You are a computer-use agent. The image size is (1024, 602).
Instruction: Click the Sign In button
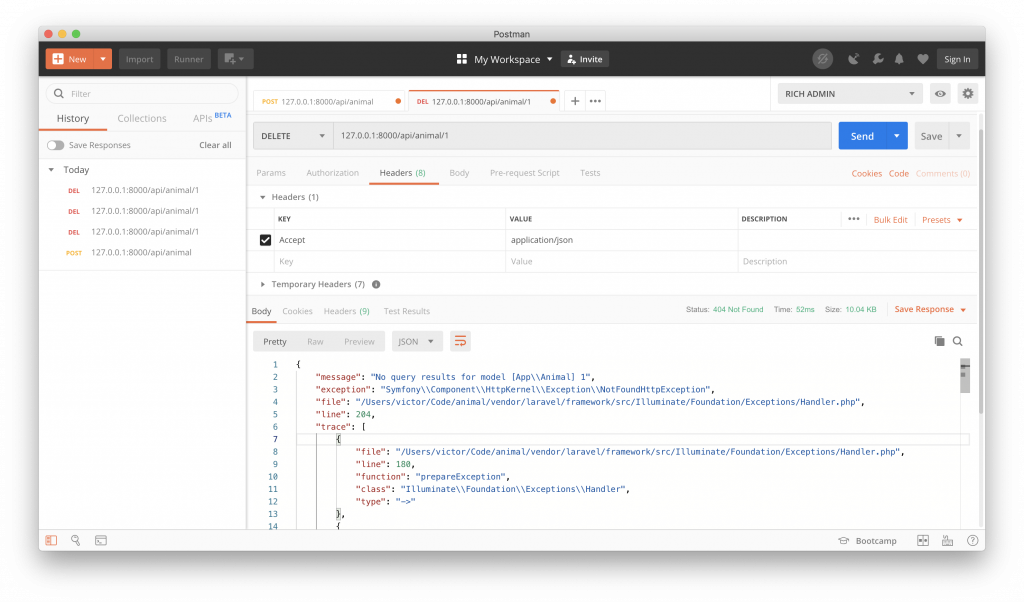pos(957,59)
